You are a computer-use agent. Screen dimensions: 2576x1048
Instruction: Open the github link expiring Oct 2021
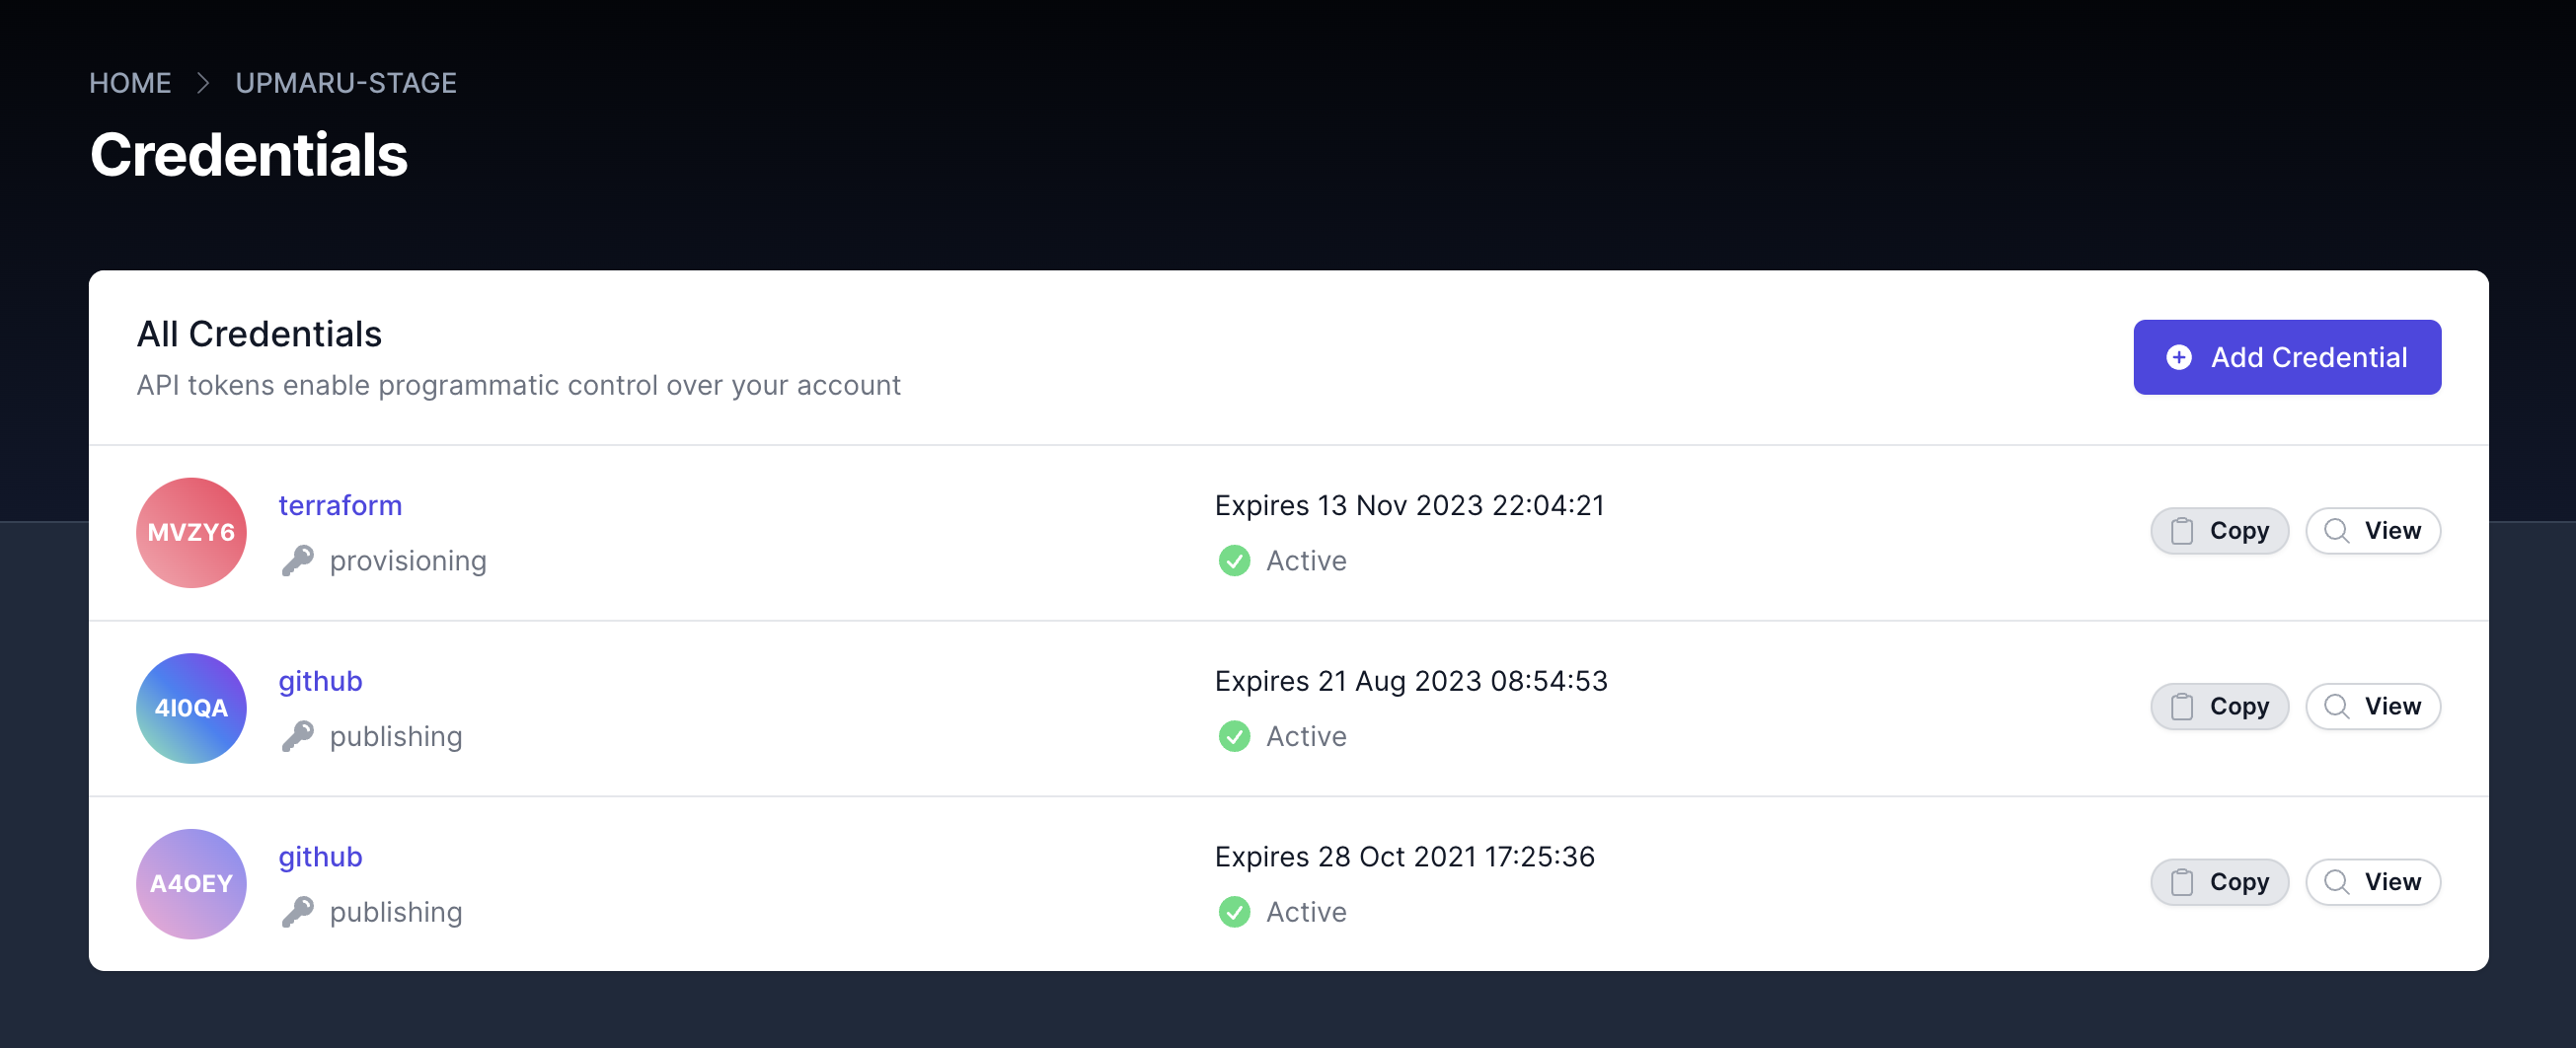click(x=320, y=857)
